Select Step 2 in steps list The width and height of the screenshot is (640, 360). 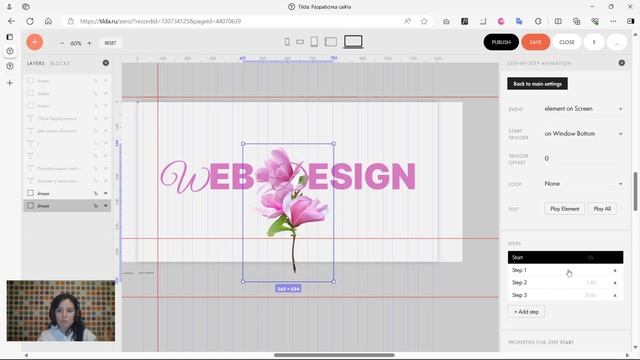tap(565, 282)
